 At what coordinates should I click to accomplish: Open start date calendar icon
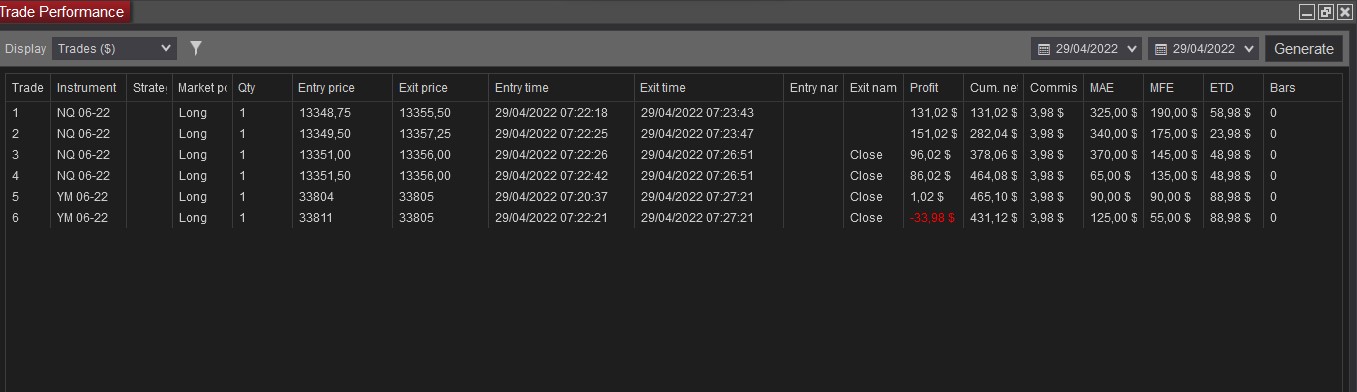point(1044,49)
